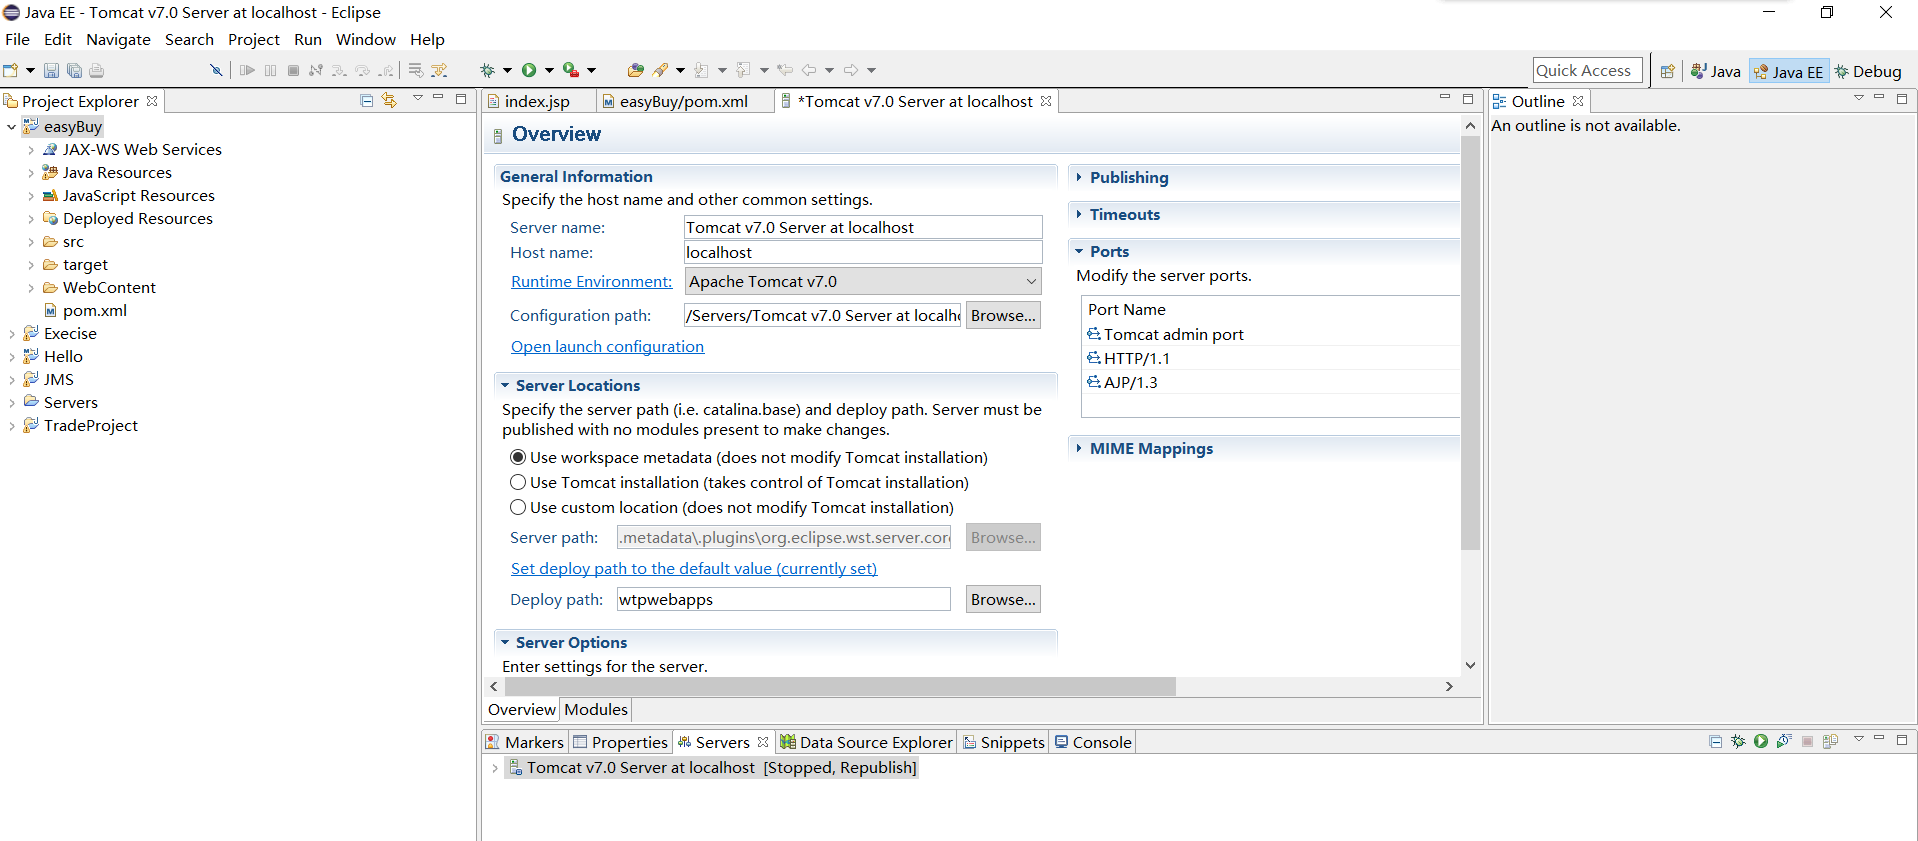
Task: Click the Back navigation arrow icon
Action: pyautogui.click(x=809, y=70)
